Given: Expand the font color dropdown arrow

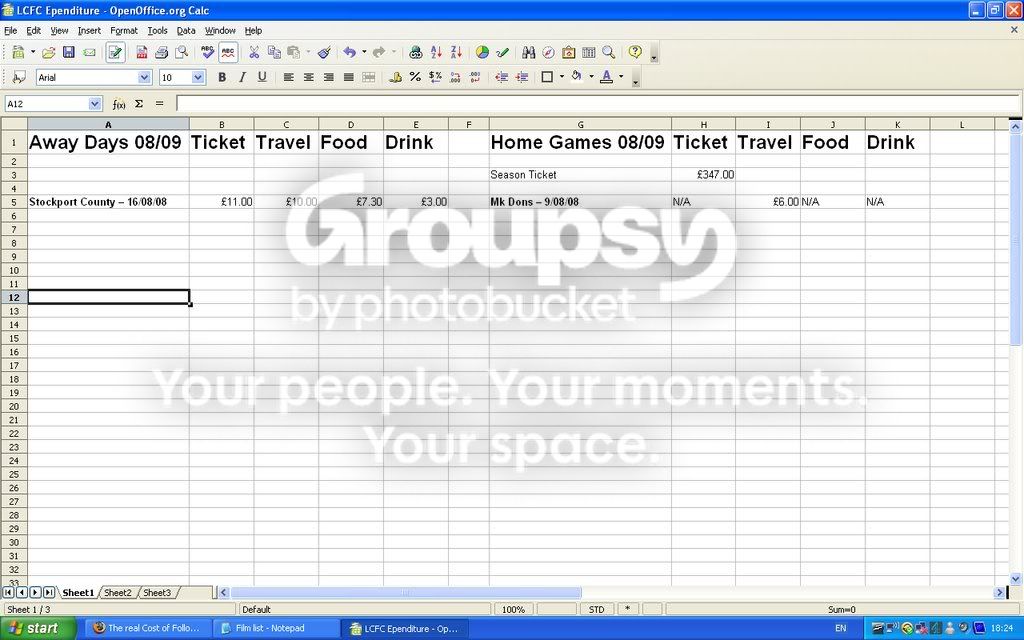Looking at the screenshot, I should tap(621, 77).
